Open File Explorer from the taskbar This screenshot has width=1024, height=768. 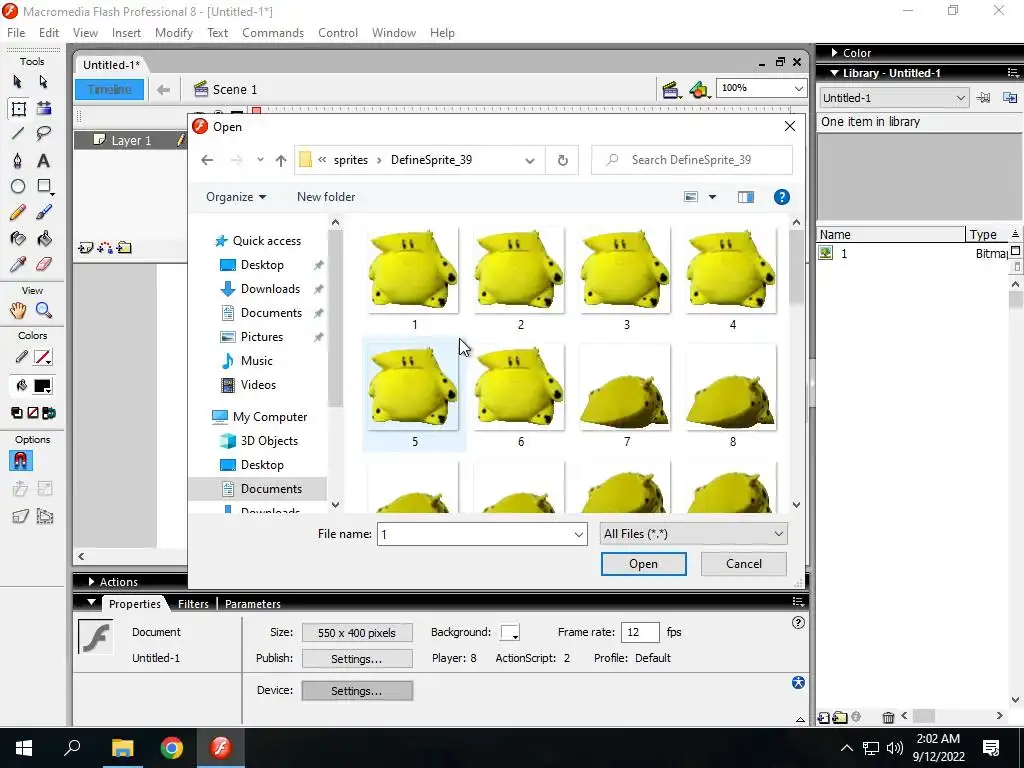click(x=122, y=748)
